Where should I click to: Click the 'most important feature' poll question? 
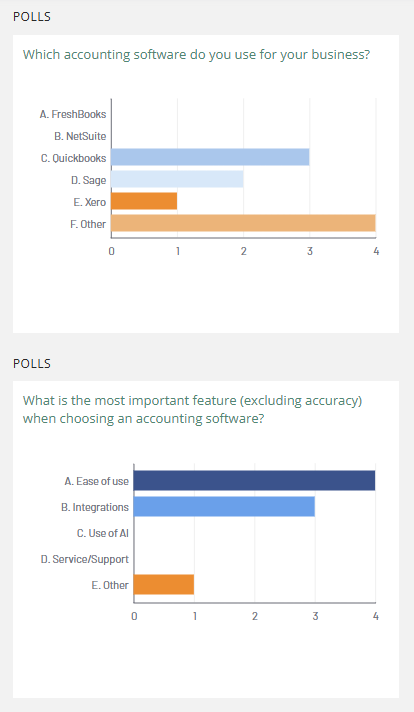192,409
